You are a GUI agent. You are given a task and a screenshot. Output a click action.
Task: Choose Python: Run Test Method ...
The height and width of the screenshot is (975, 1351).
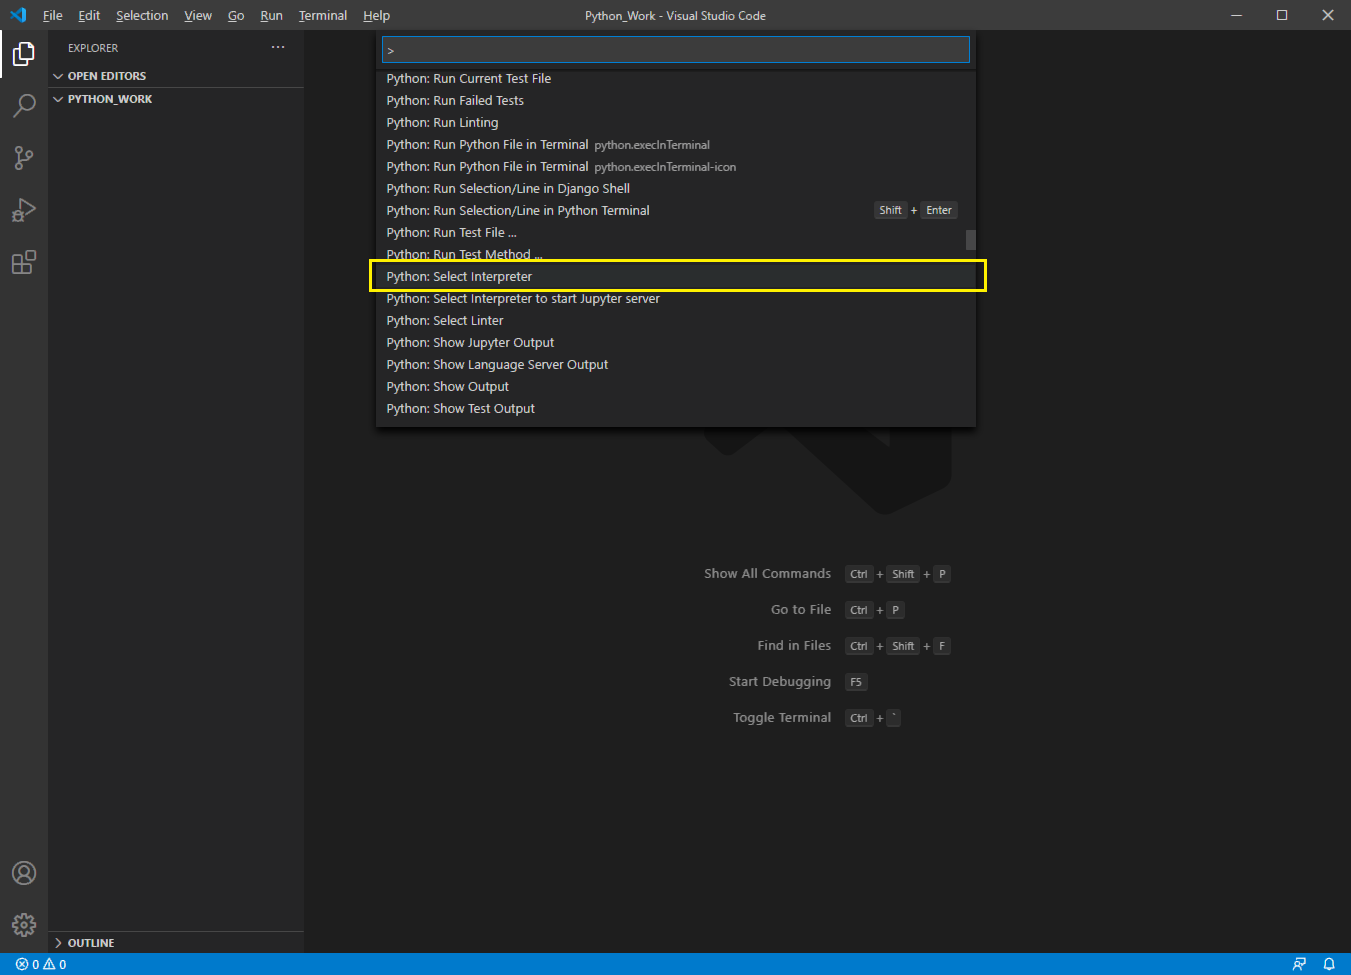coord(676,254)
